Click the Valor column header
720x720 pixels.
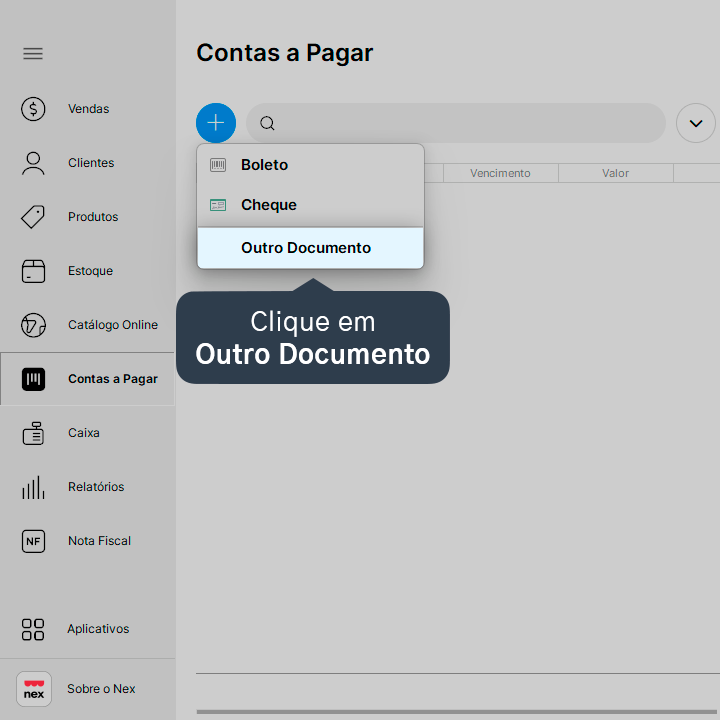coord(616,173)
